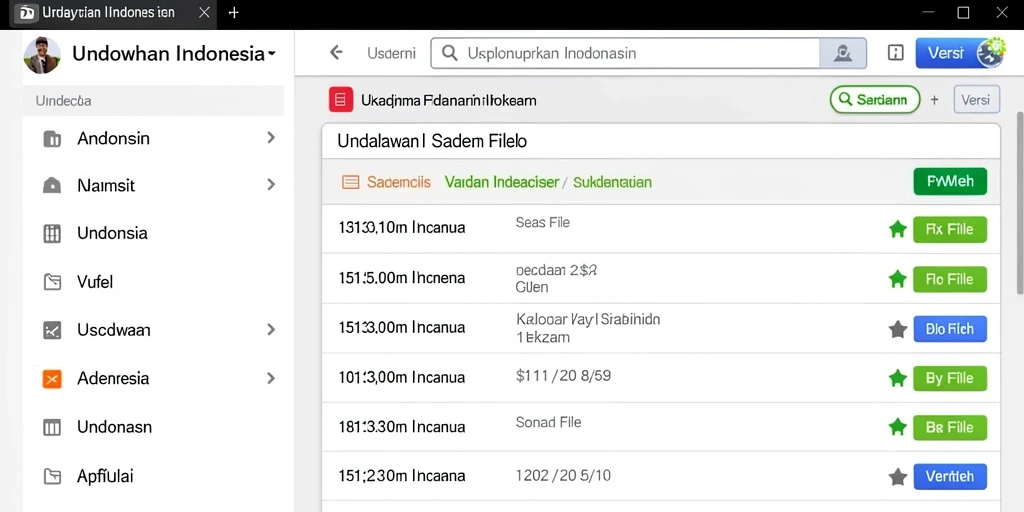Toggle the green star on Seas File row

pyautogui.click(x=898, y=229)
